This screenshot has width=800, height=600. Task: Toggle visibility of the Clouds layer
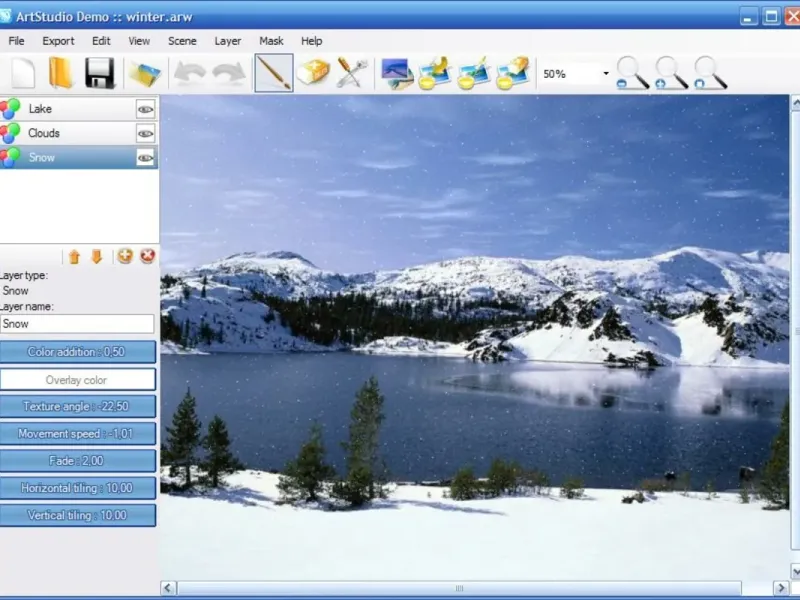pyautogui.click(x=145, y=134)
